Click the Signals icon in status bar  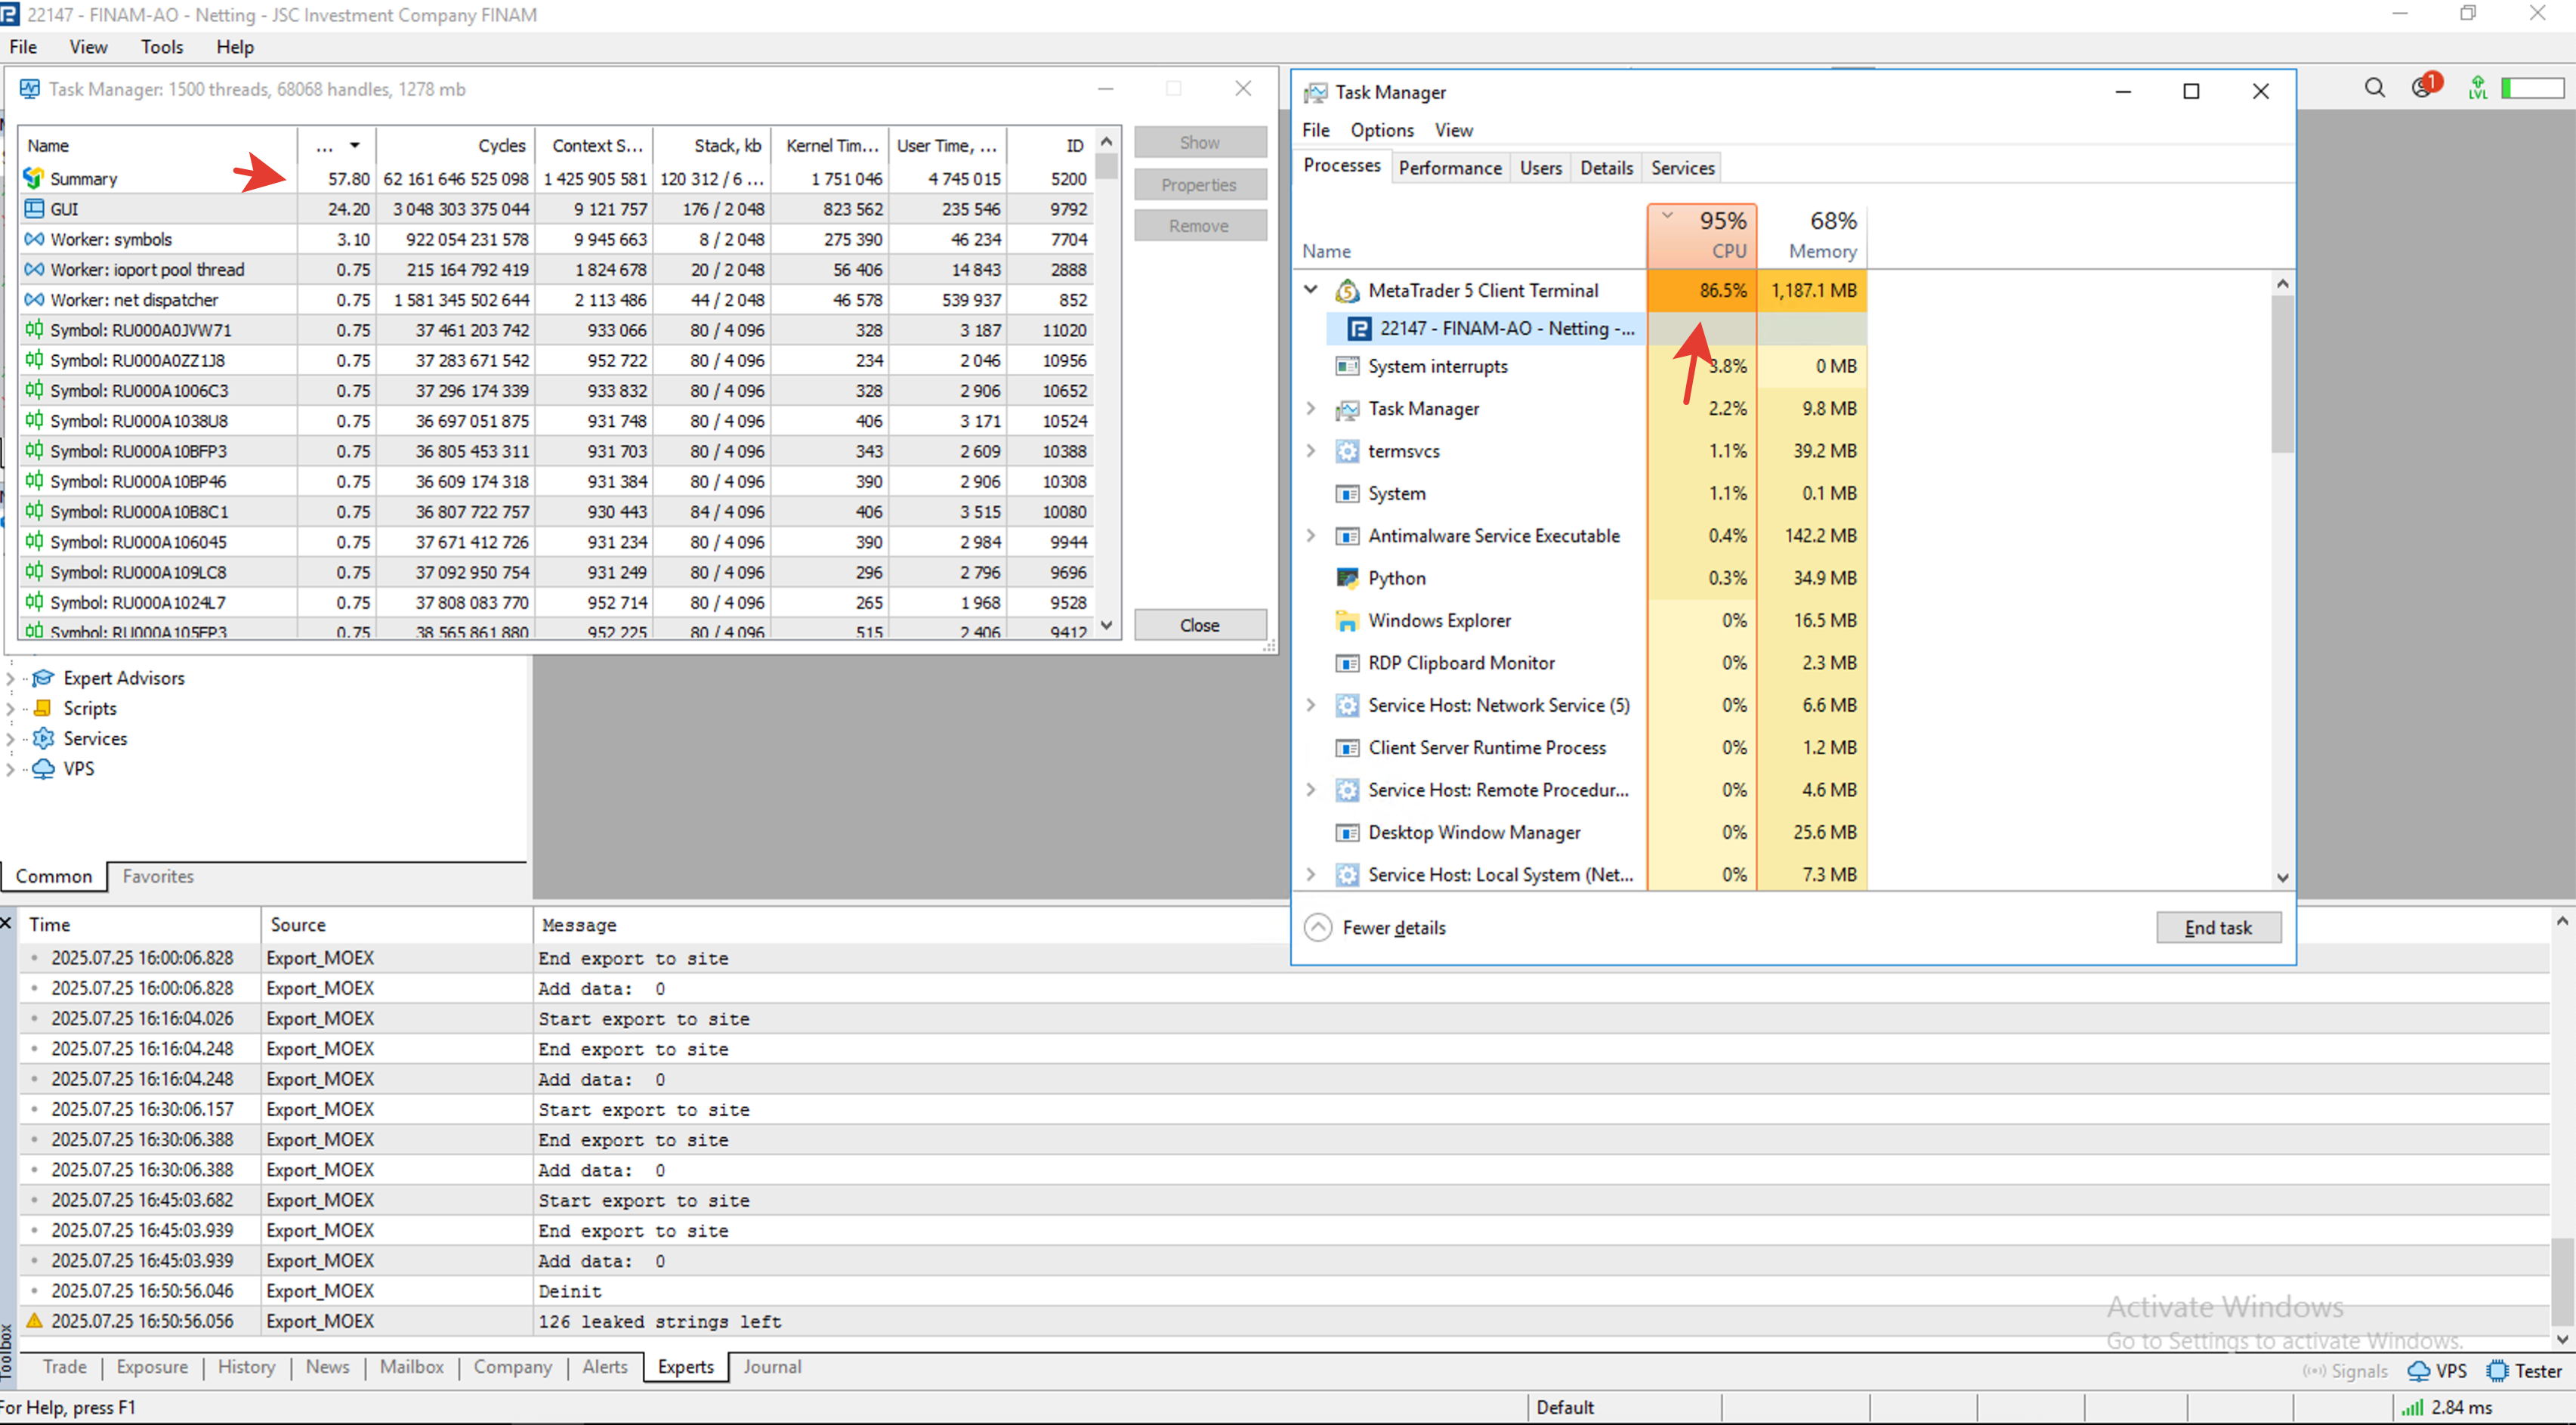click(2313, 1370)
